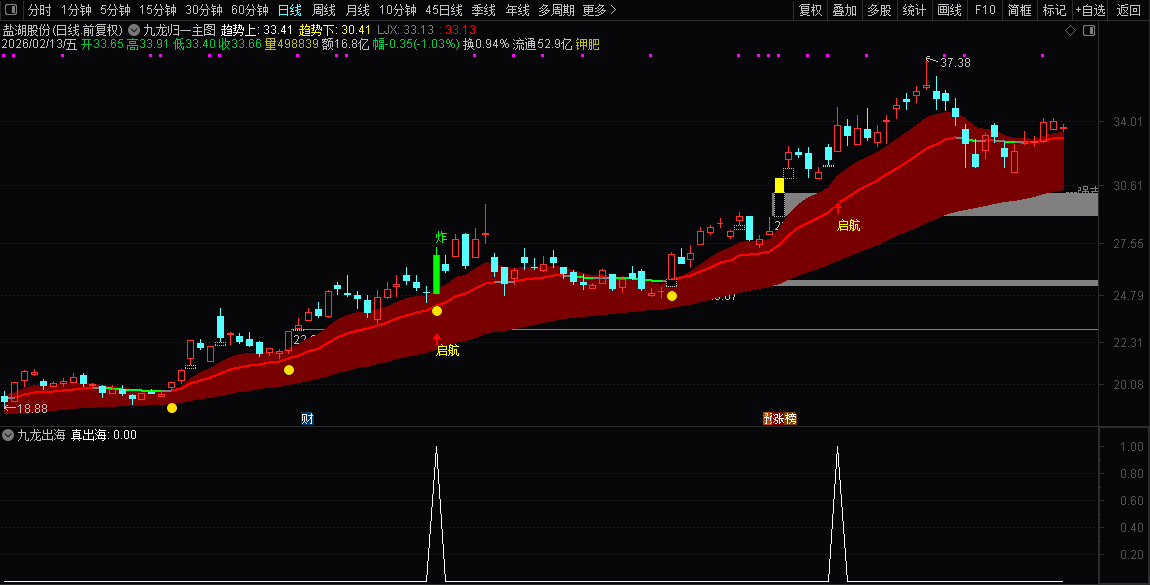This screenshot has width=1150, height=585.
Task: Toggle the right side panel icon
Action: coord(1089,31)
